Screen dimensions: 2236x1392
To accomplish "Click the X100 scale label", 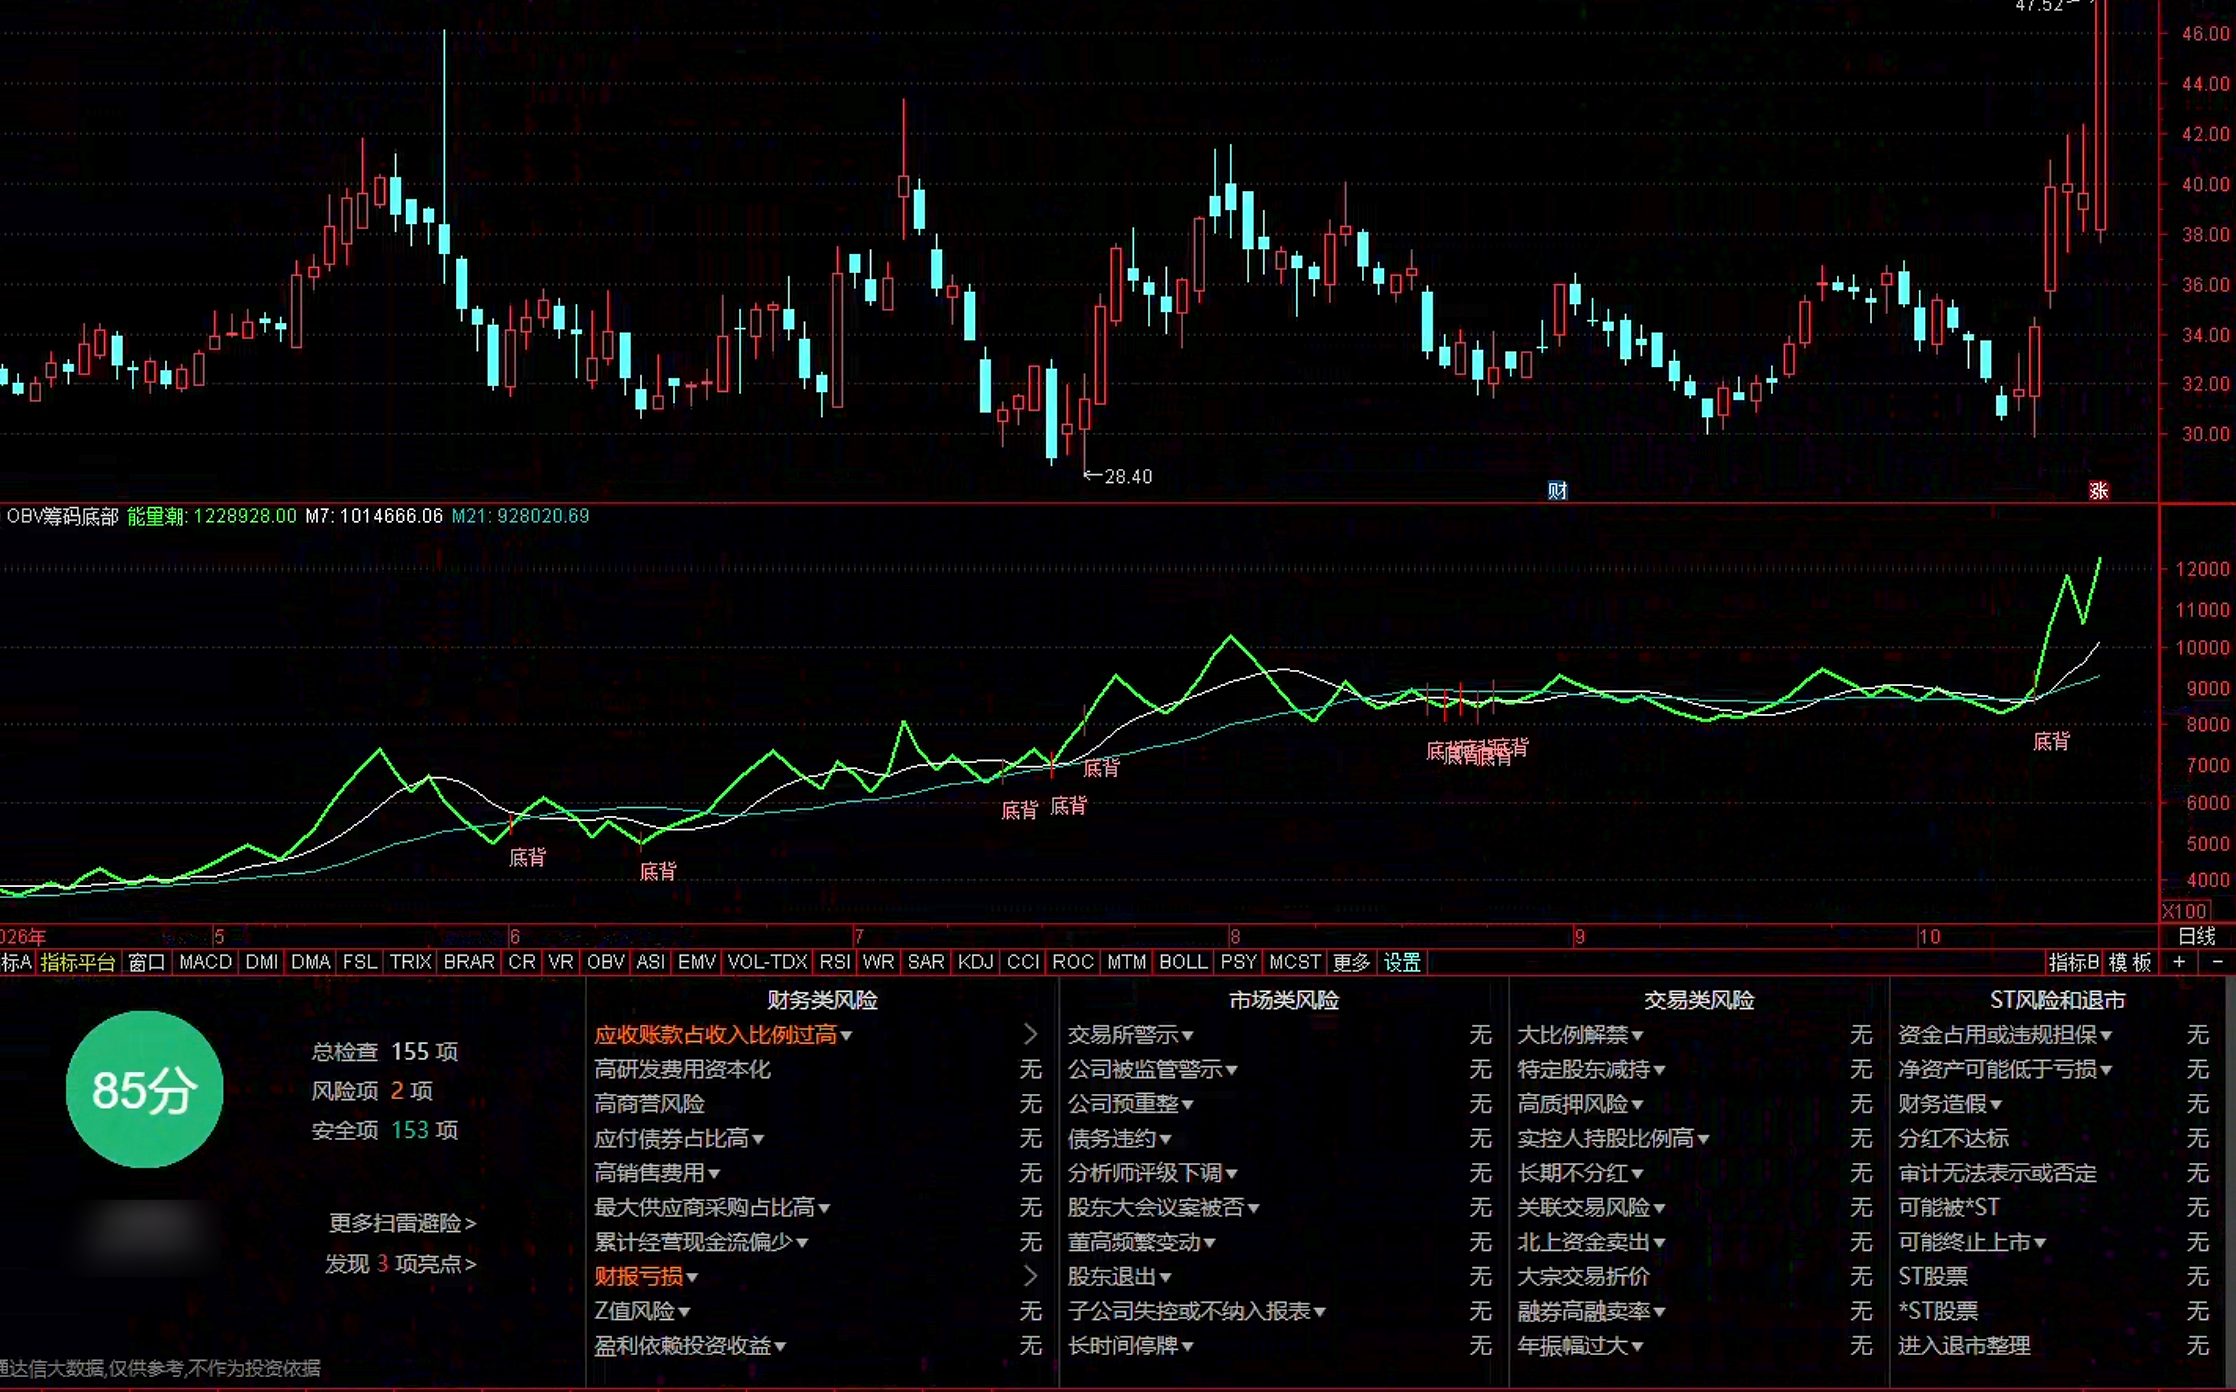I will tap(2185, 911).
